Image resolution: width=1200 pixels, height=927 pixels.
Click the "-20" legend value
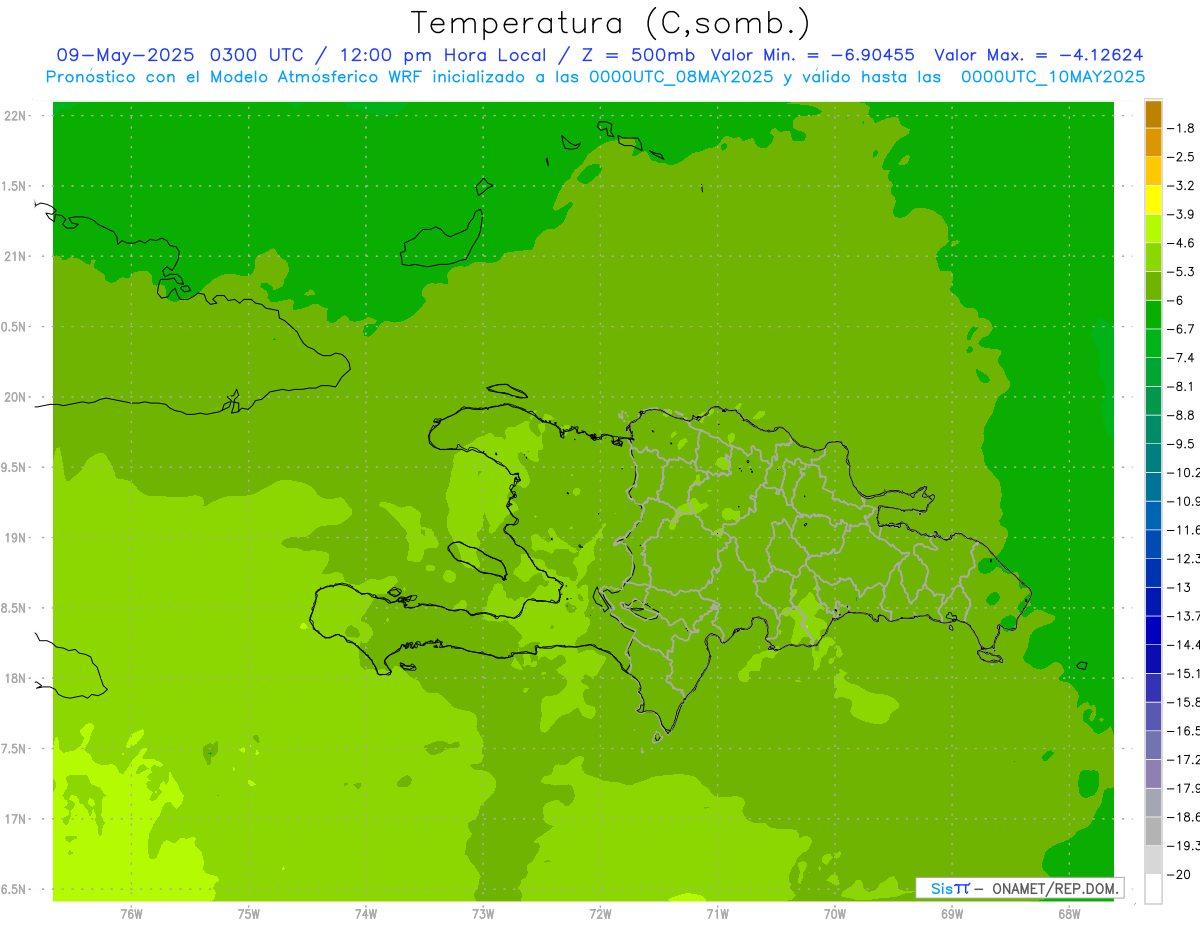[1177, 875]
